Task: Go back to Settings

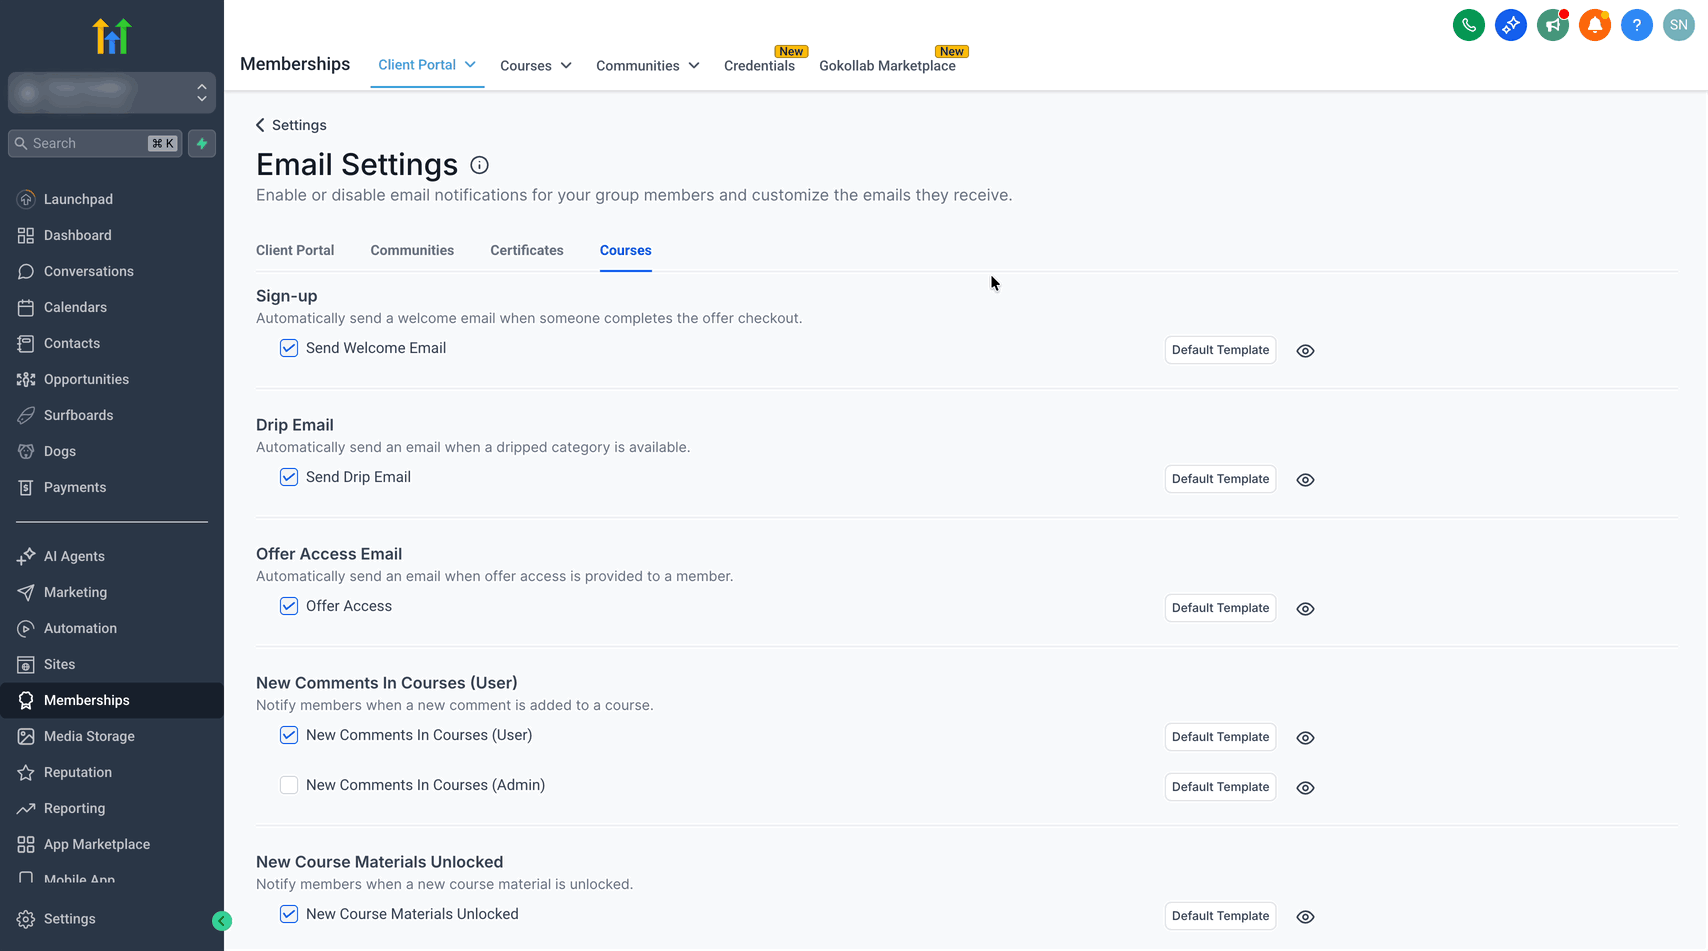Action: tap(291, 125)
